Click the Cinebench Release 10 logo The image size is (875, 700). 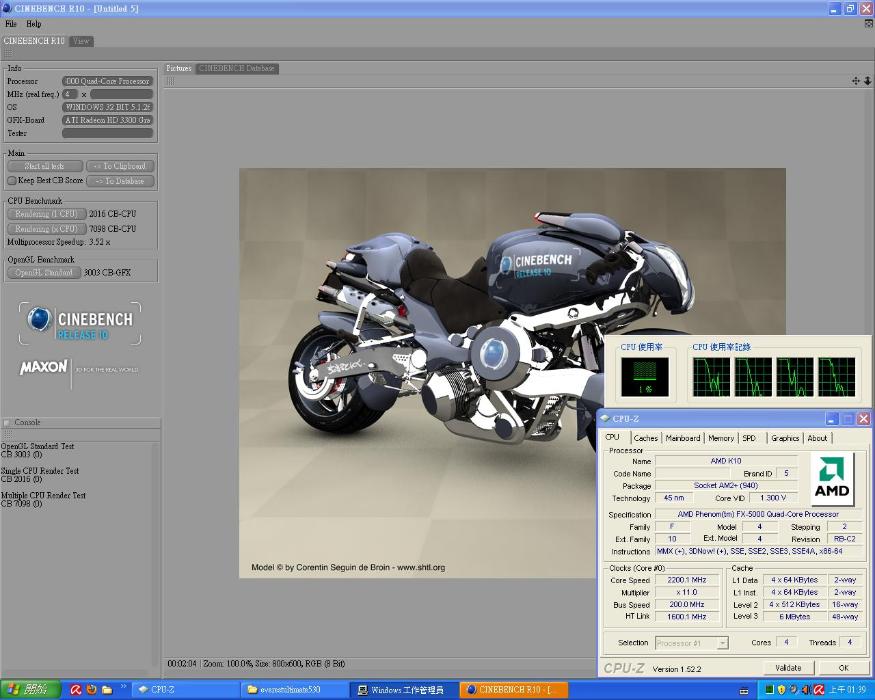pyautogui.click(x=80, y=324)
